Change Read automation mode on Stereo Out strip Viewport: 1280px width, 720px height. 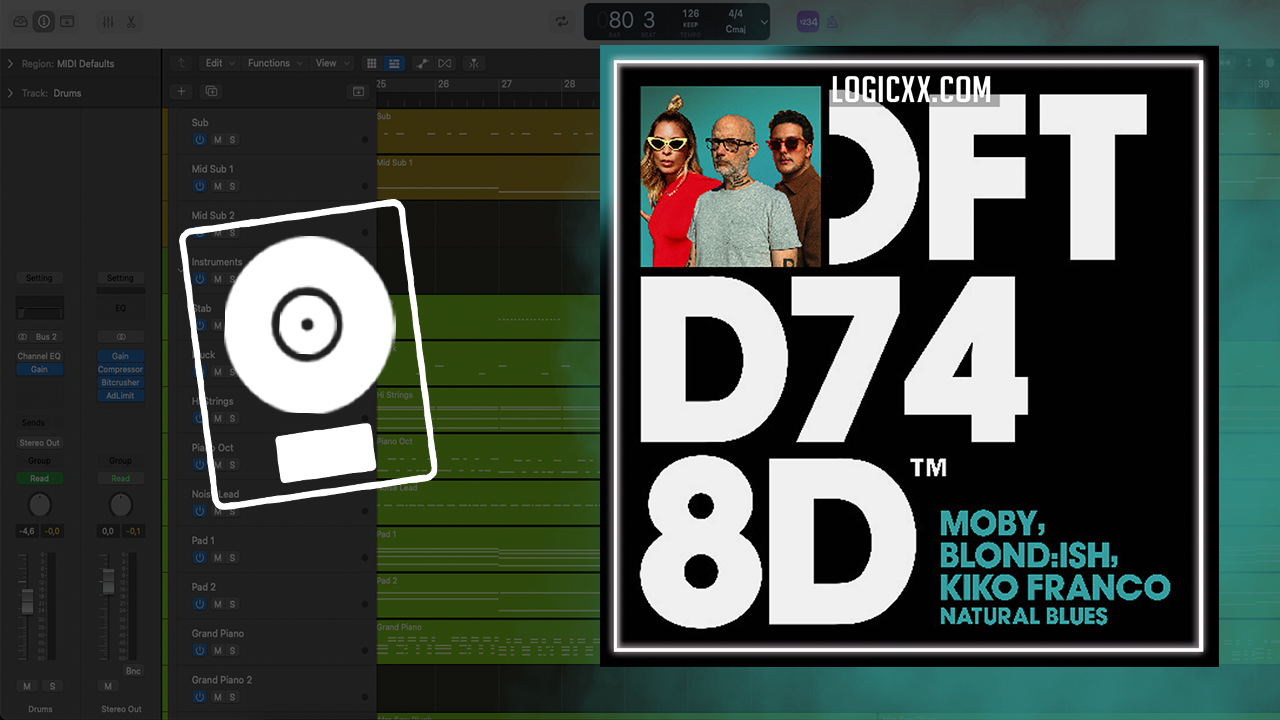[x=120, y=479]
